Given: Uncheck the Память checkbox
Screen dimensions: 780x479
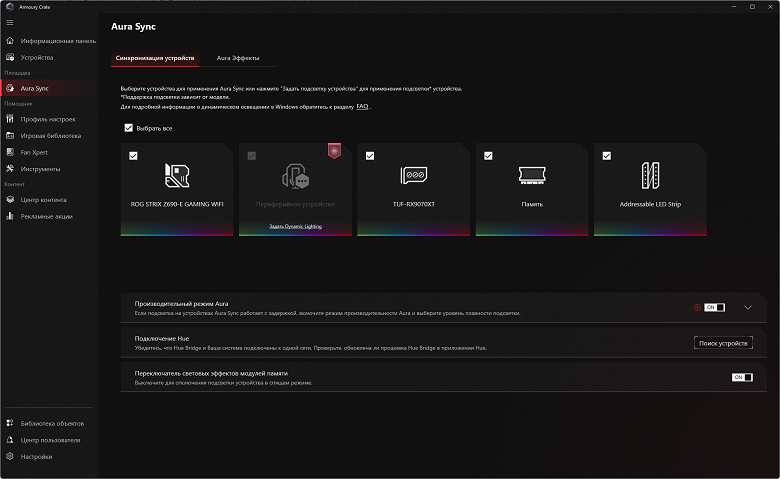Looking at the screenshot, I should pos(488,156).
